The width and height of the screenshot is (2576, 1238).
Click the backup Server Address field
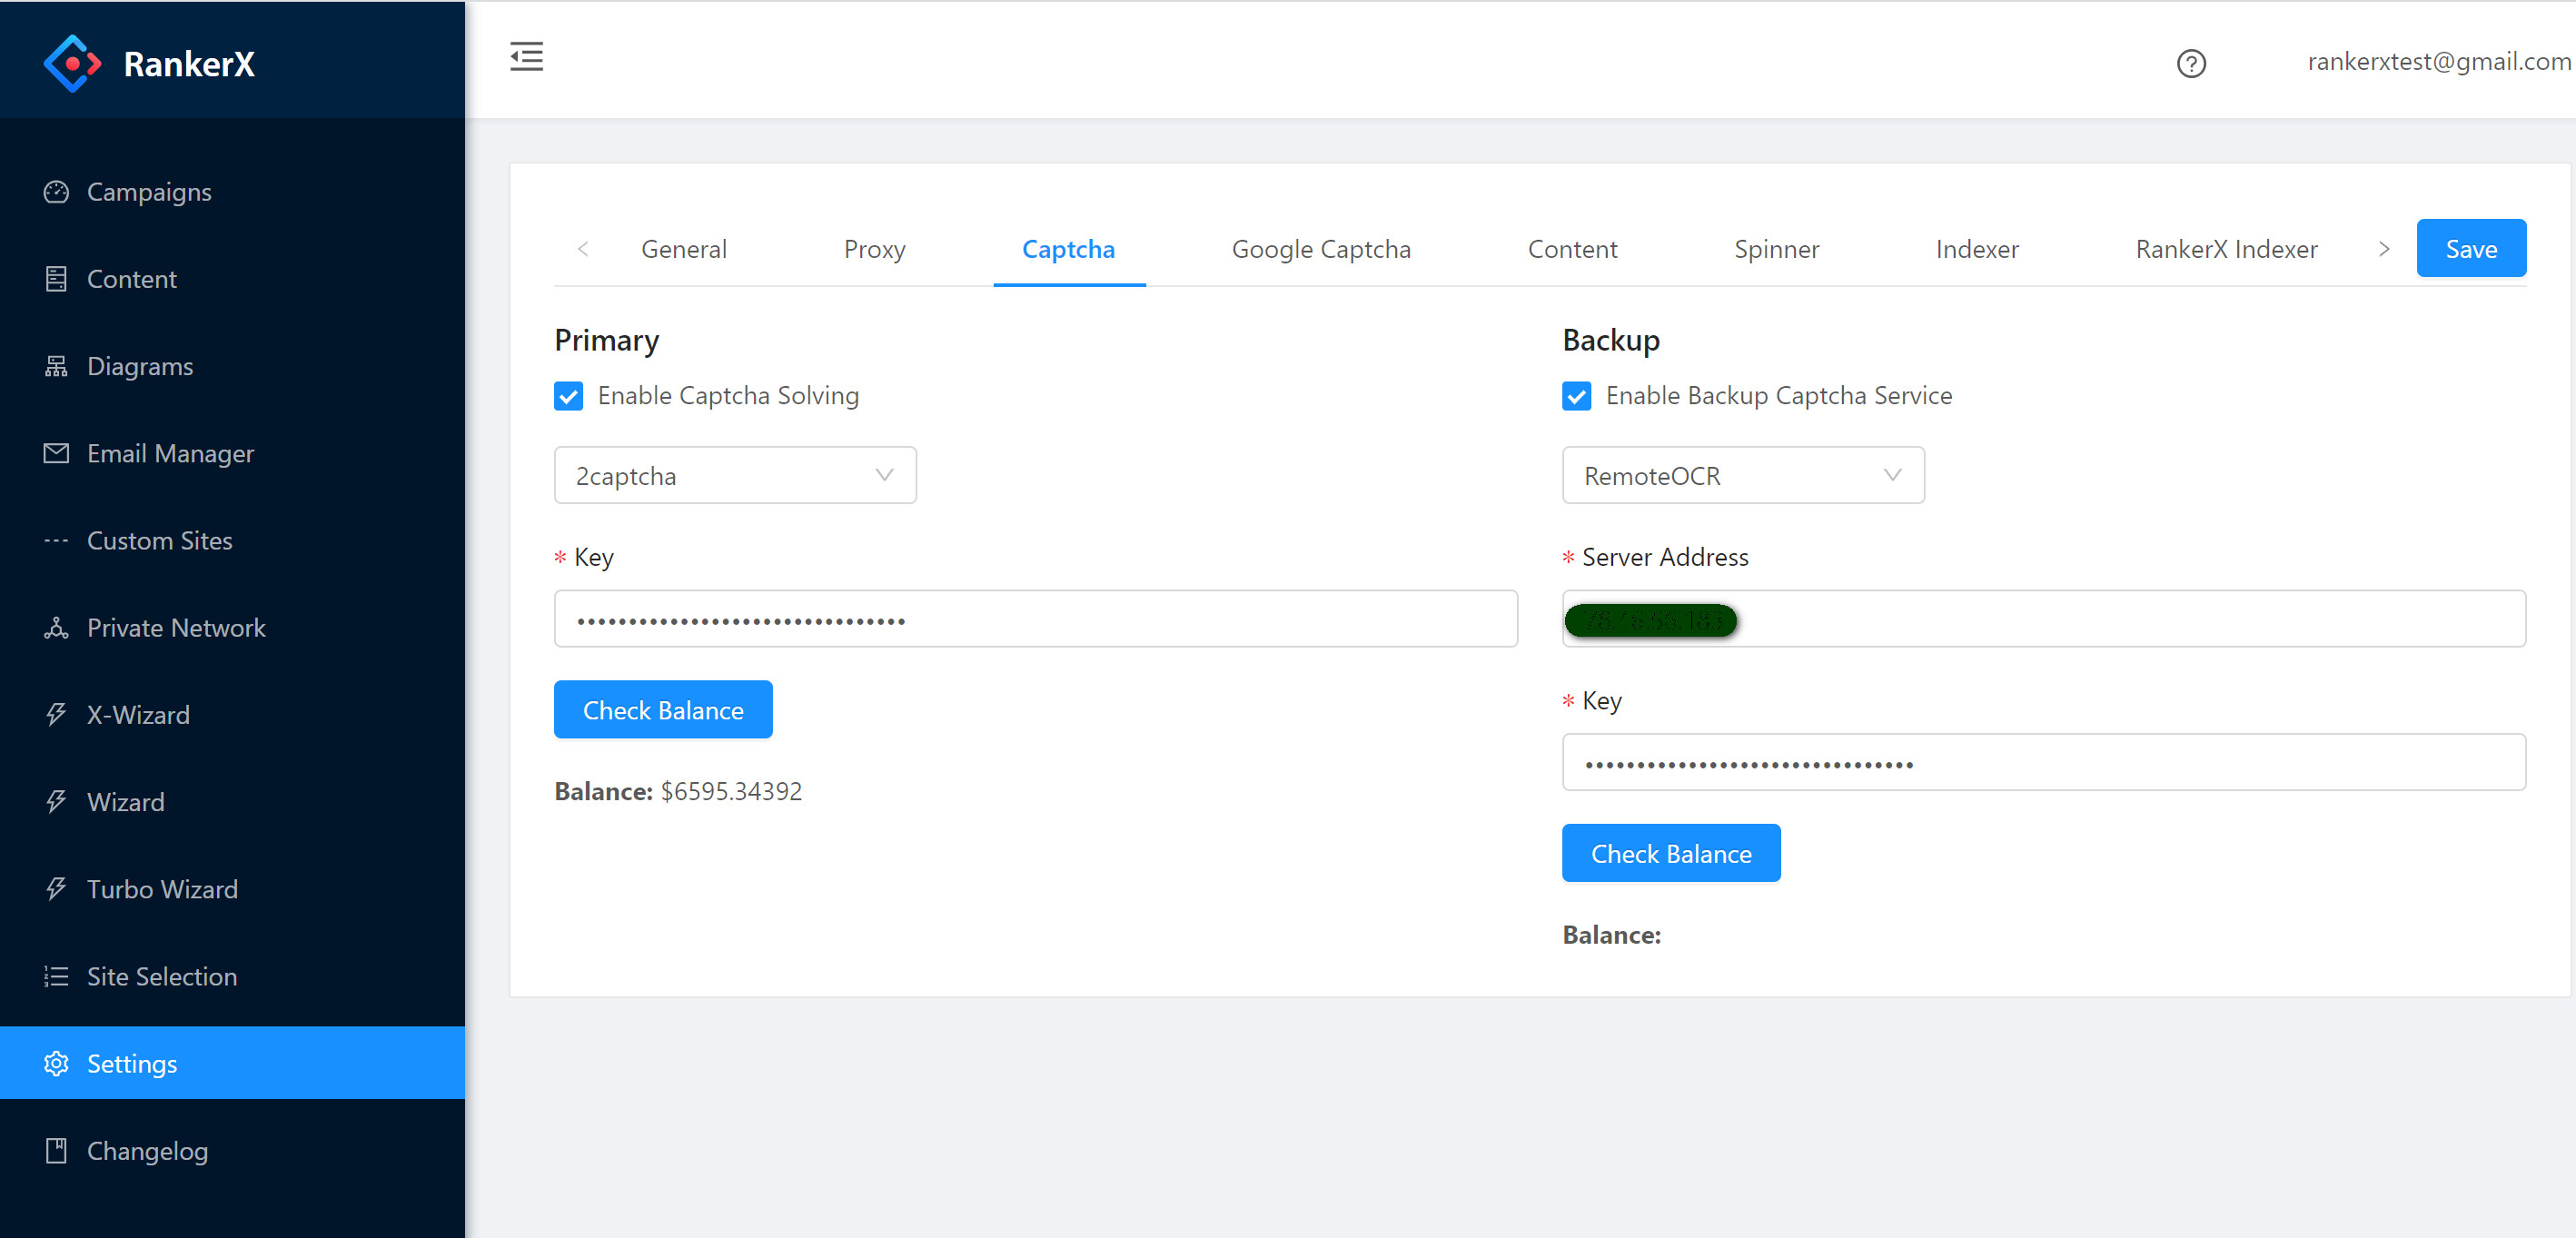(2044, 619)
